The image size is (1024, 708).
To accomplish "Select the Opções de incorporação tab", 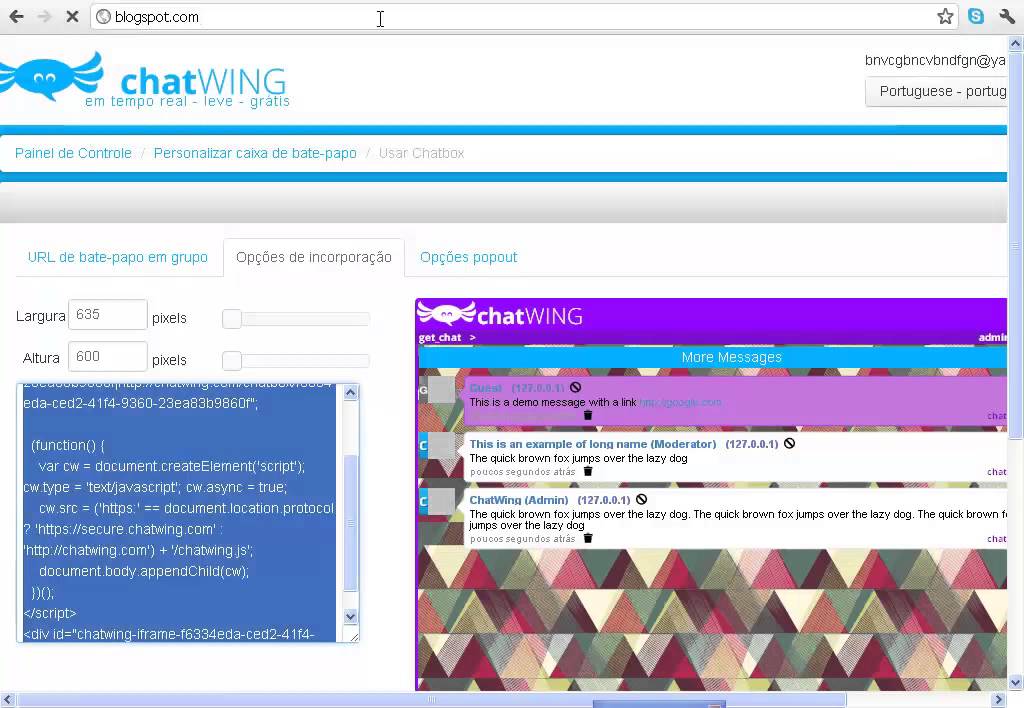I will pos(313,257).
